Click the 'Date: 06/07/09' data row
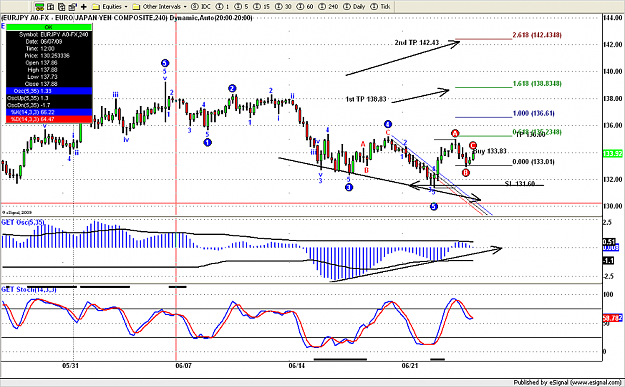Viewport: 625px width, 387px height. [x=49, y=41]
